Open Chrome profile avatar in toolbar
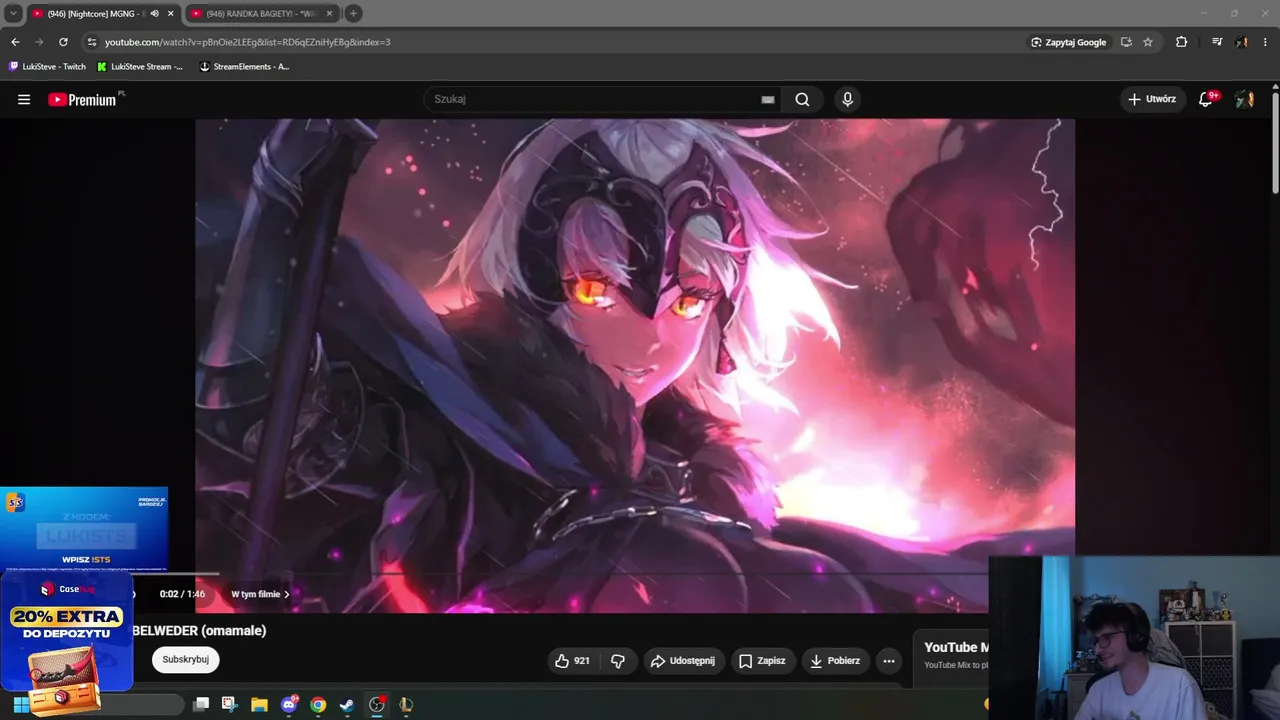This screenshot has height=720, width=1280. 1242,42
